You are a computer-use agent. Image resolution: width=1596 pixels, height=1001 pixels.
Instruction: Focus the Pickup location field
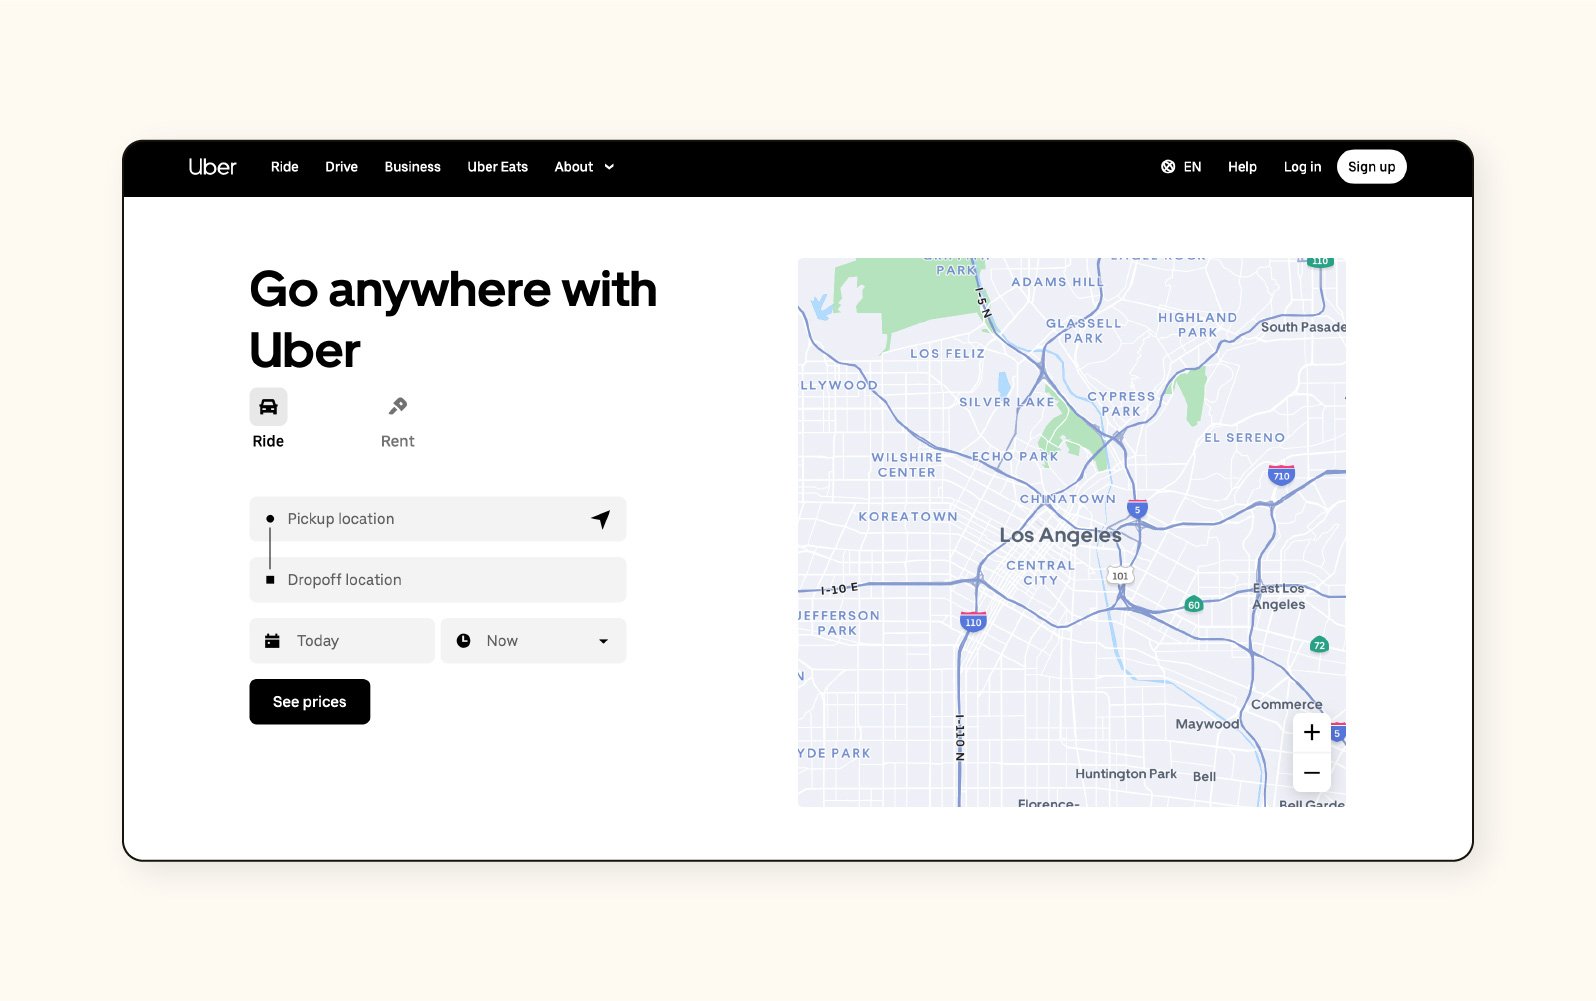[x=438, y=519]
